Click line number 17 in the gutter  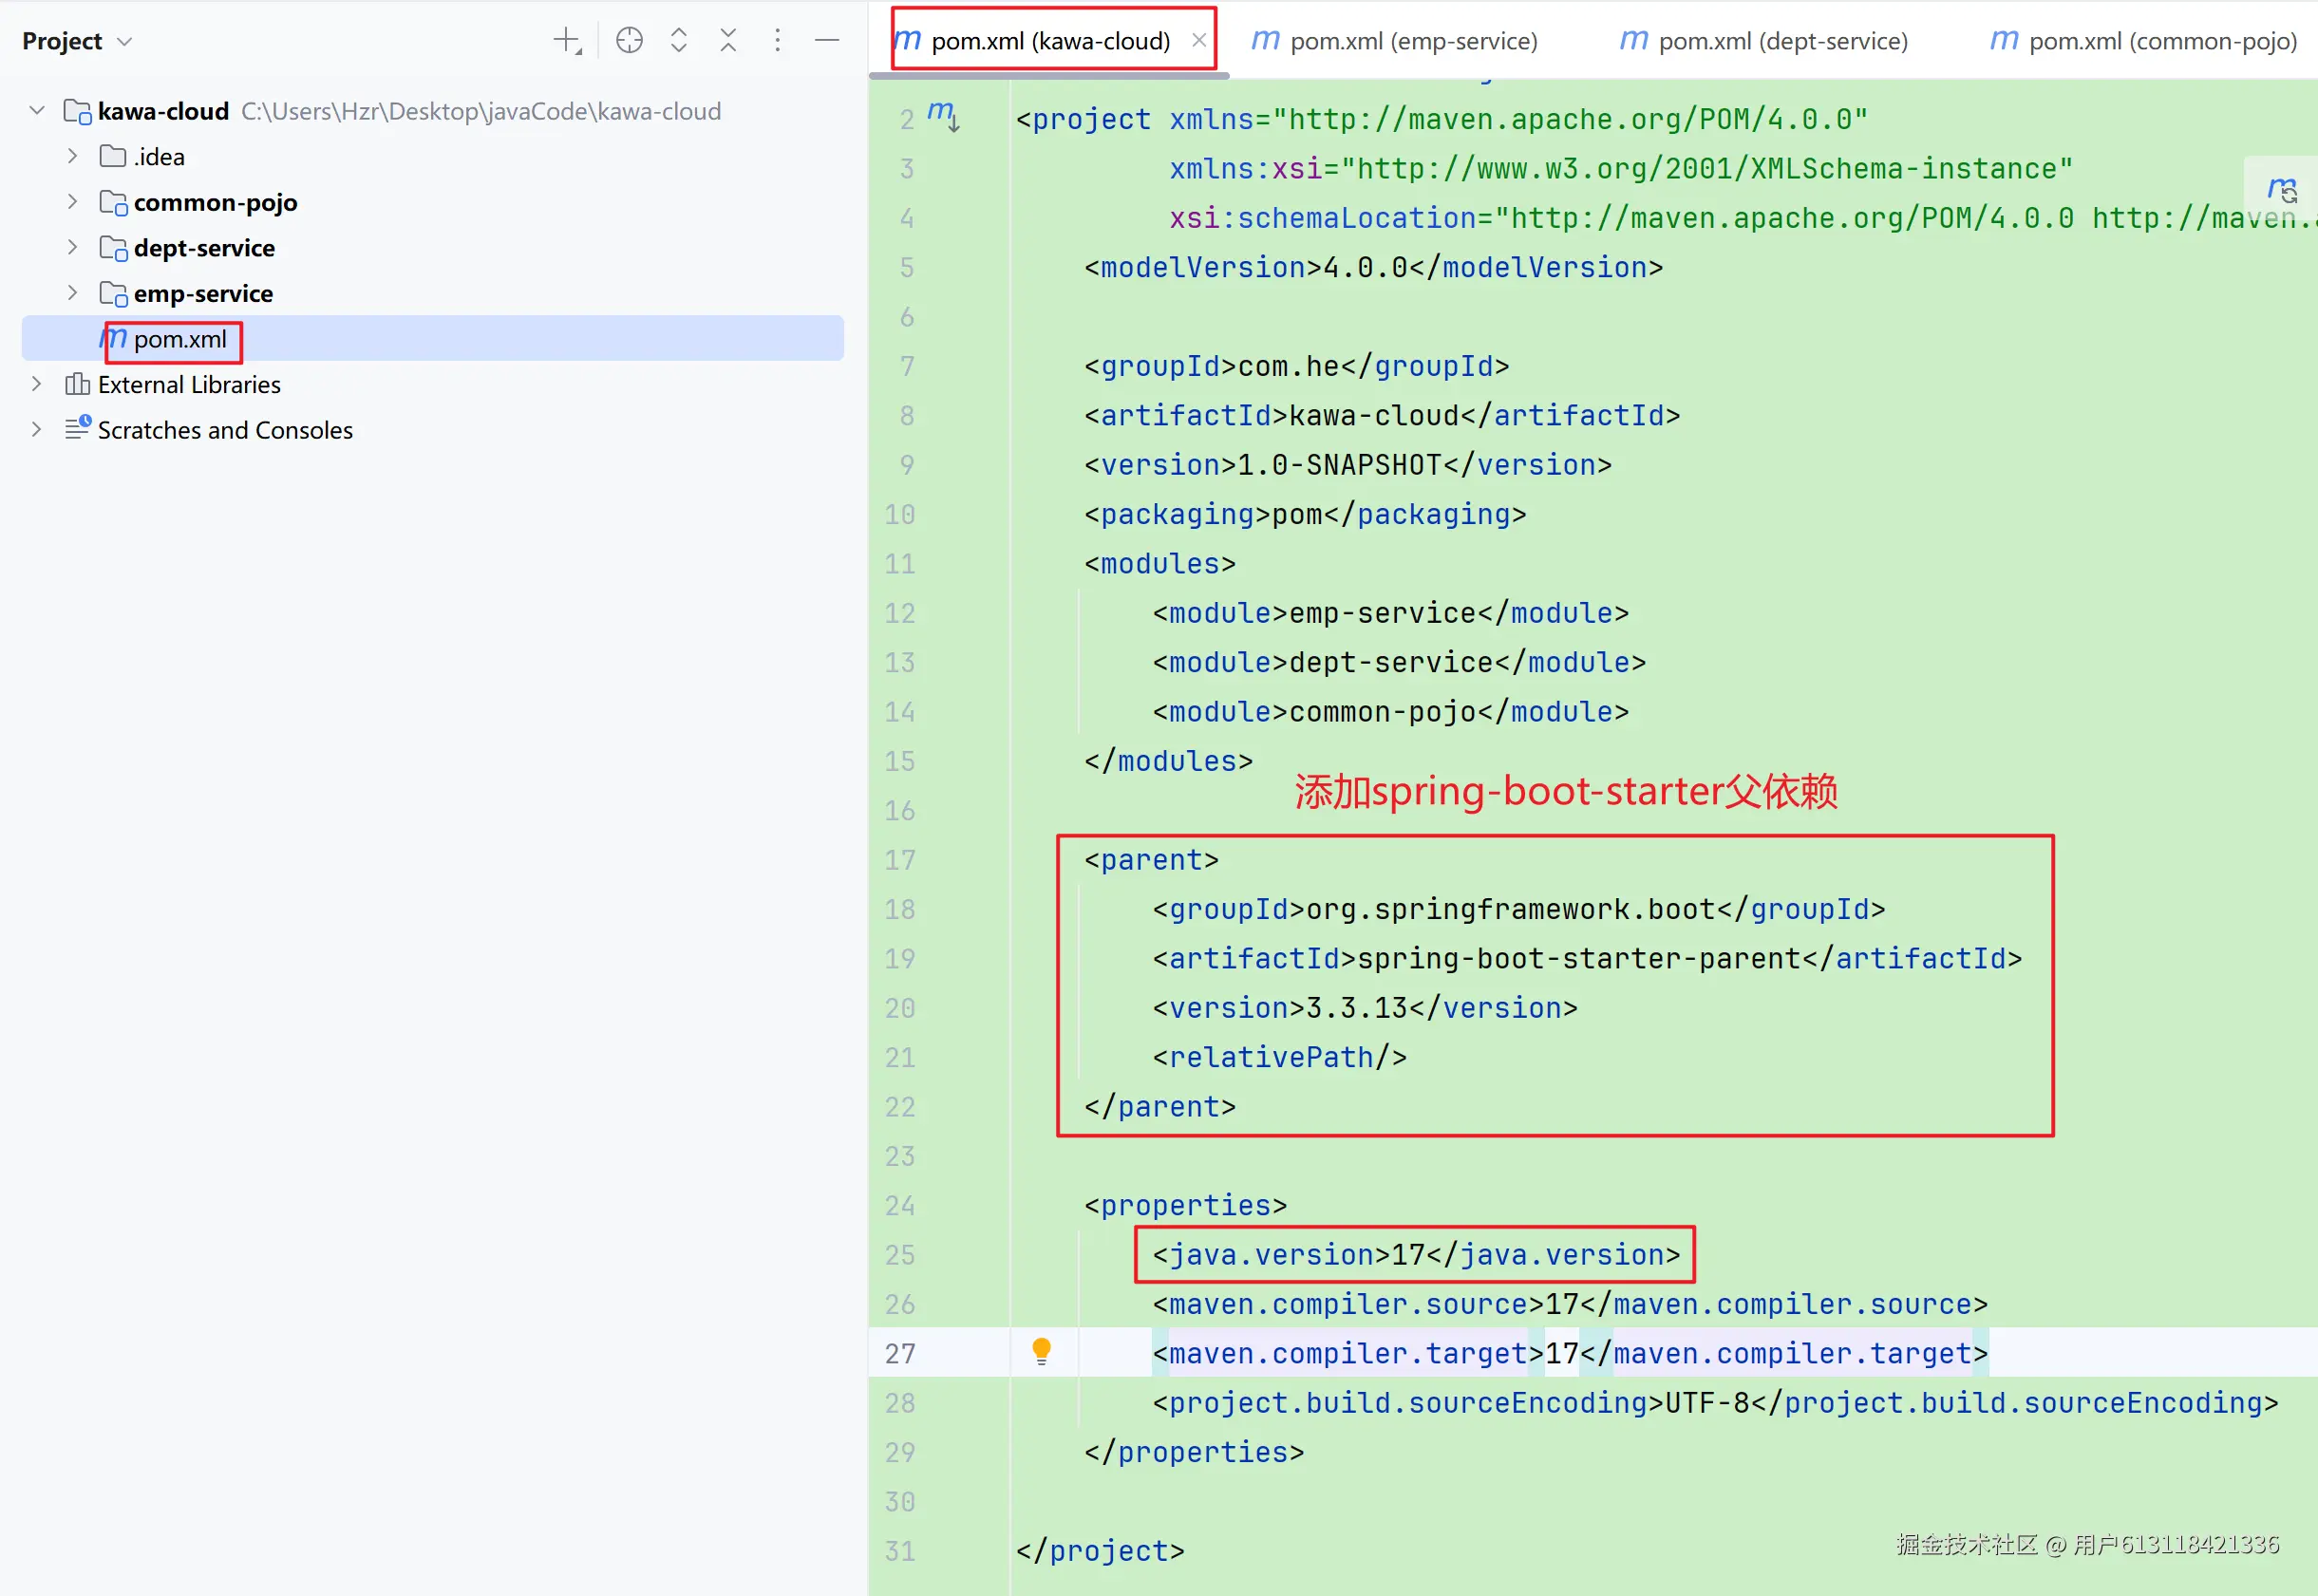tap(899, 860)
